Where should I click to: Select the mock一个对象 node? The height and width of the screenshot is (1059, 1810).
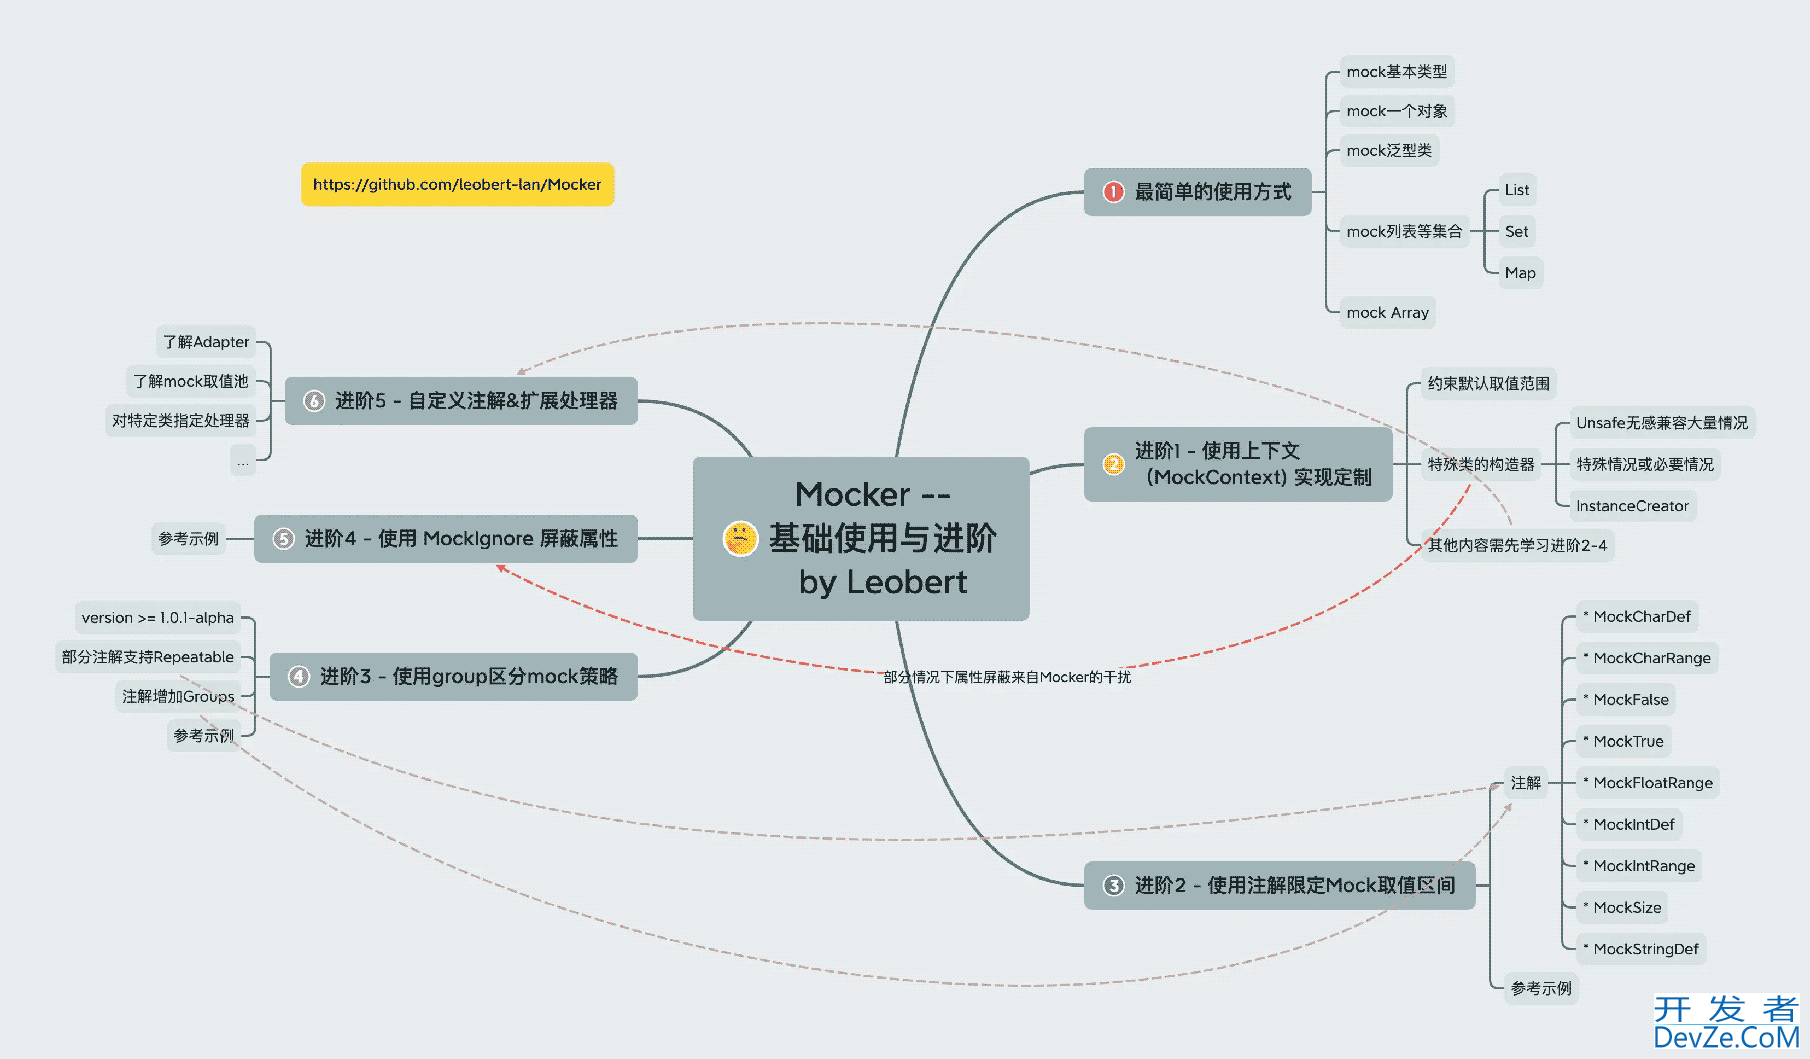(1396, 111)
